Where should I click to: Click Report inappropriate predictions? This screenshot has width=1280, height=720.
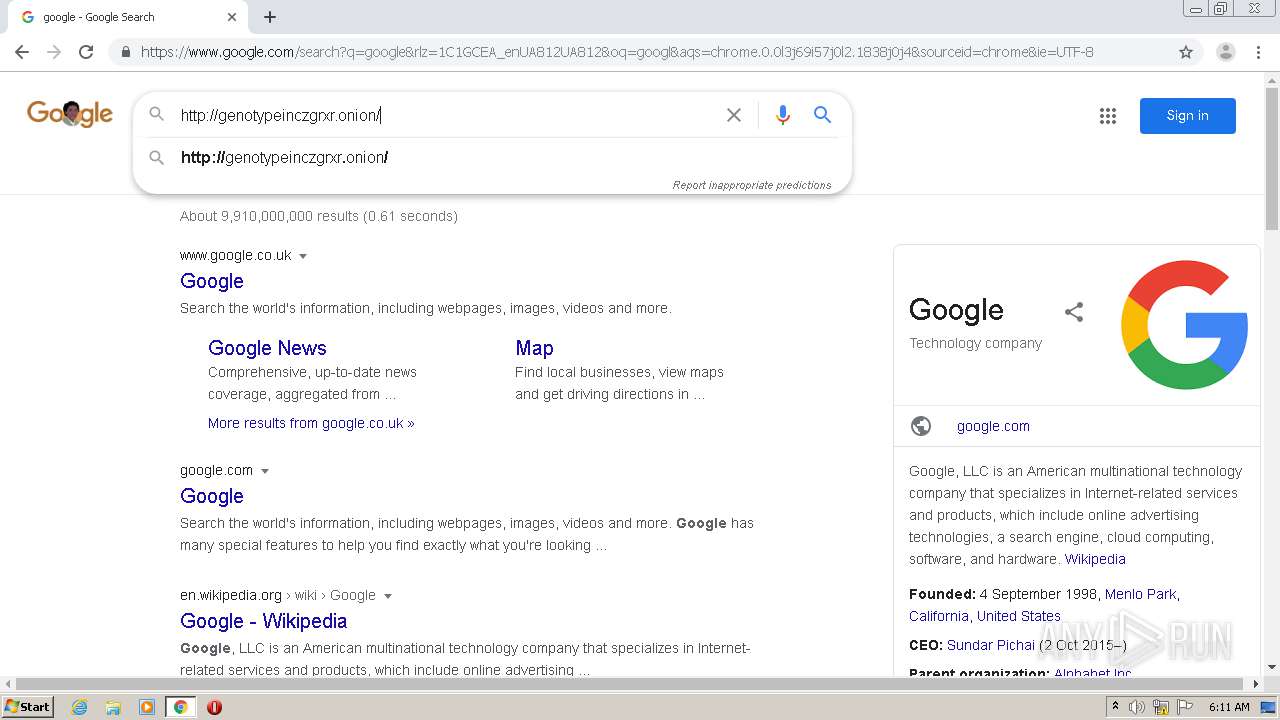click(x=752, y=185)
